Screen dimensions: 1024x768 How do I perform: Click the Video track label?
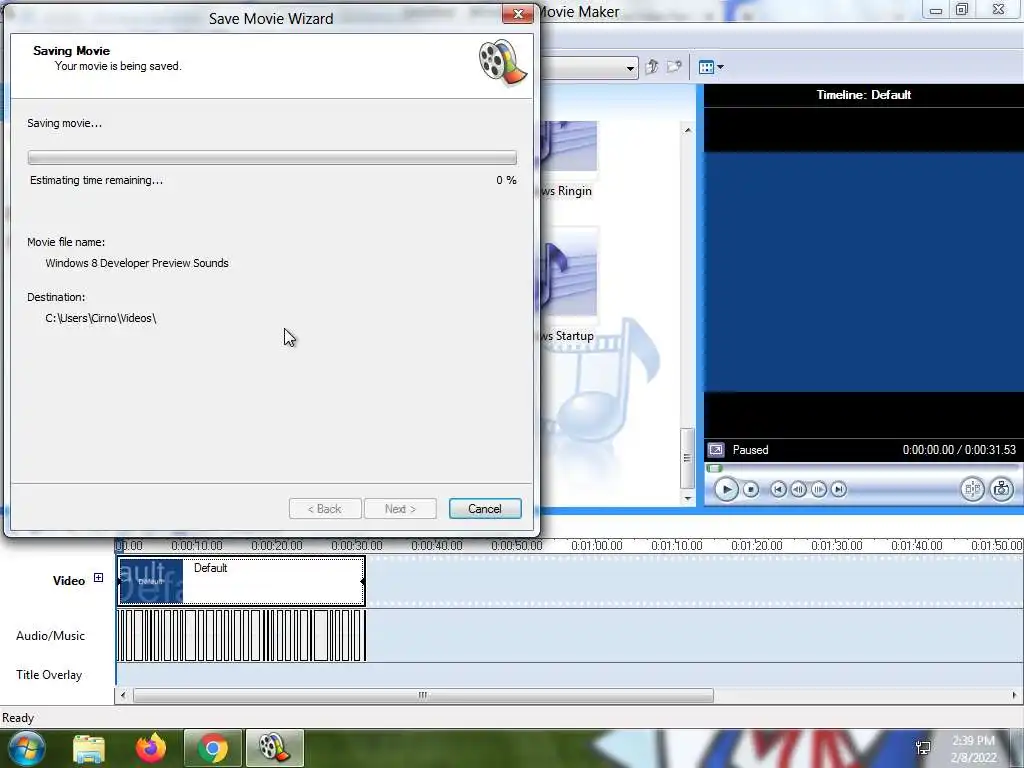(x=69, y=581)
